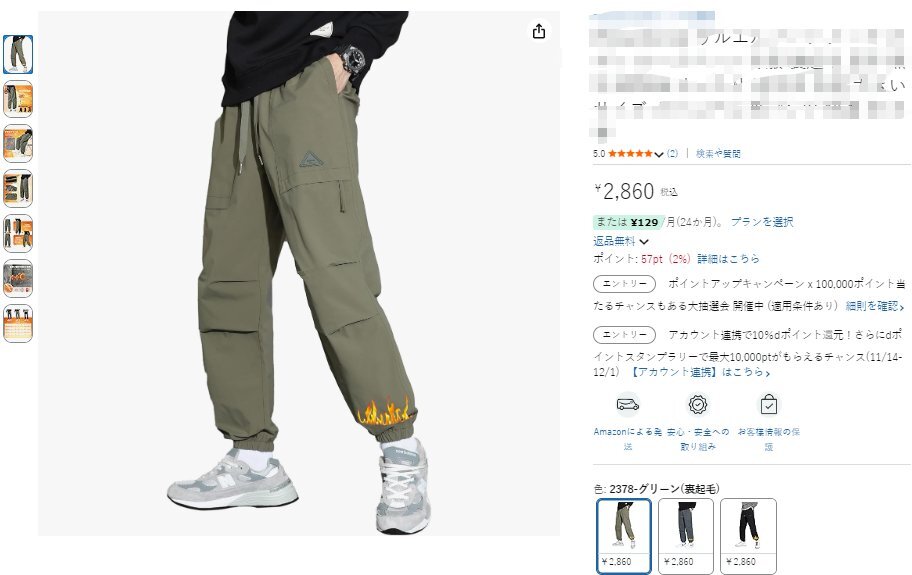This screenshot has width=912, height=575.
Task: Open the review count (2) link
Action: (672, 153)
